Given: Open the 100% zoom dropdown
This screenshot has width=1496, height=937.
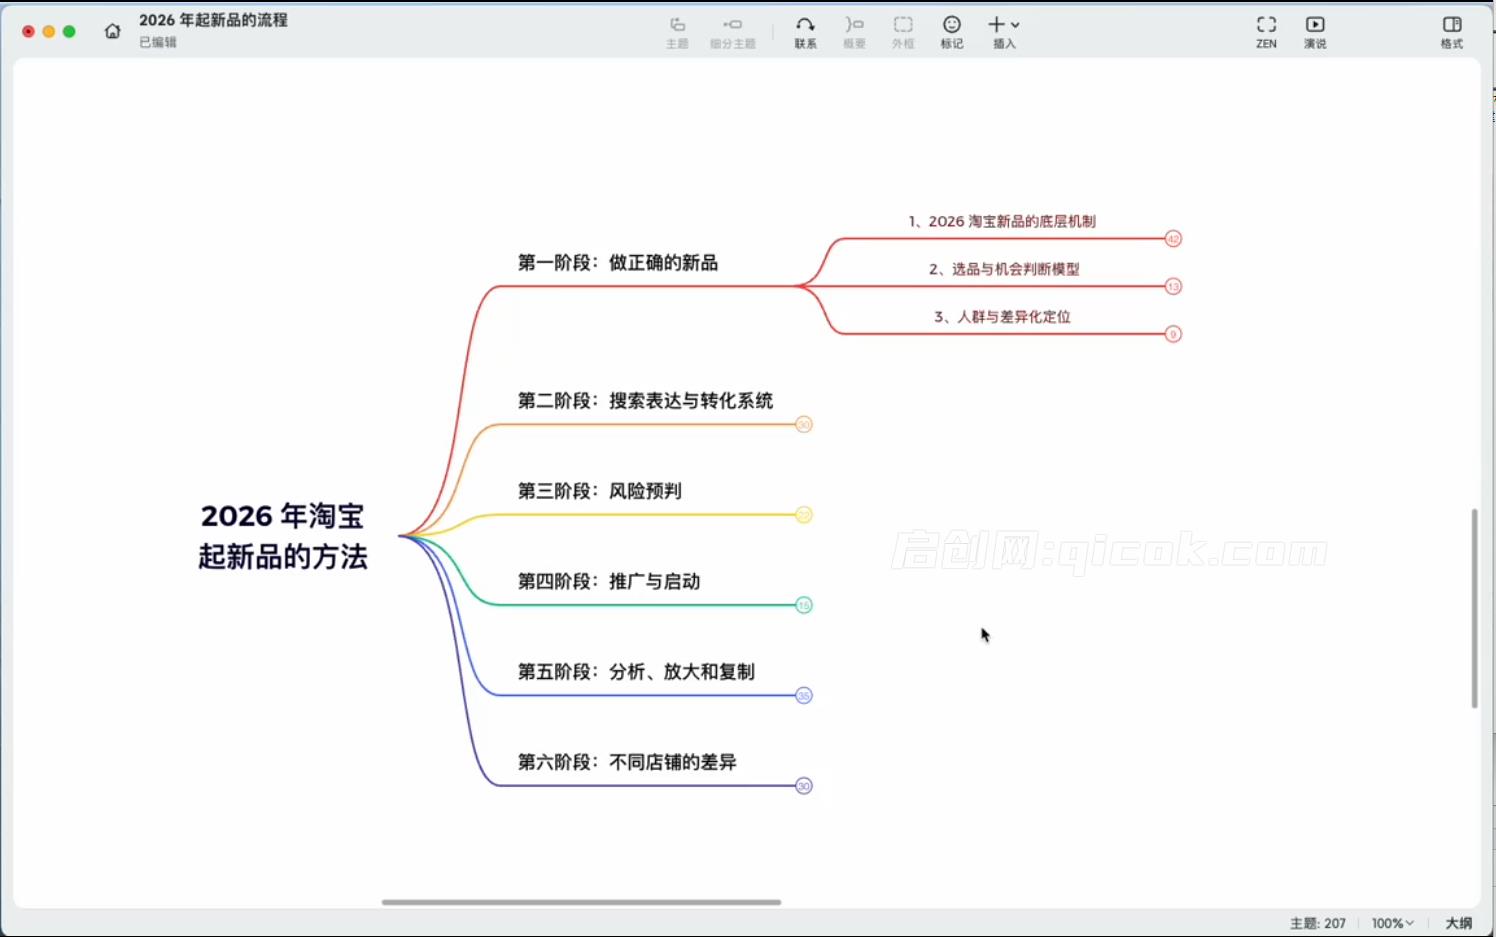Looking at the screenshot, I should coord(1392,923).
